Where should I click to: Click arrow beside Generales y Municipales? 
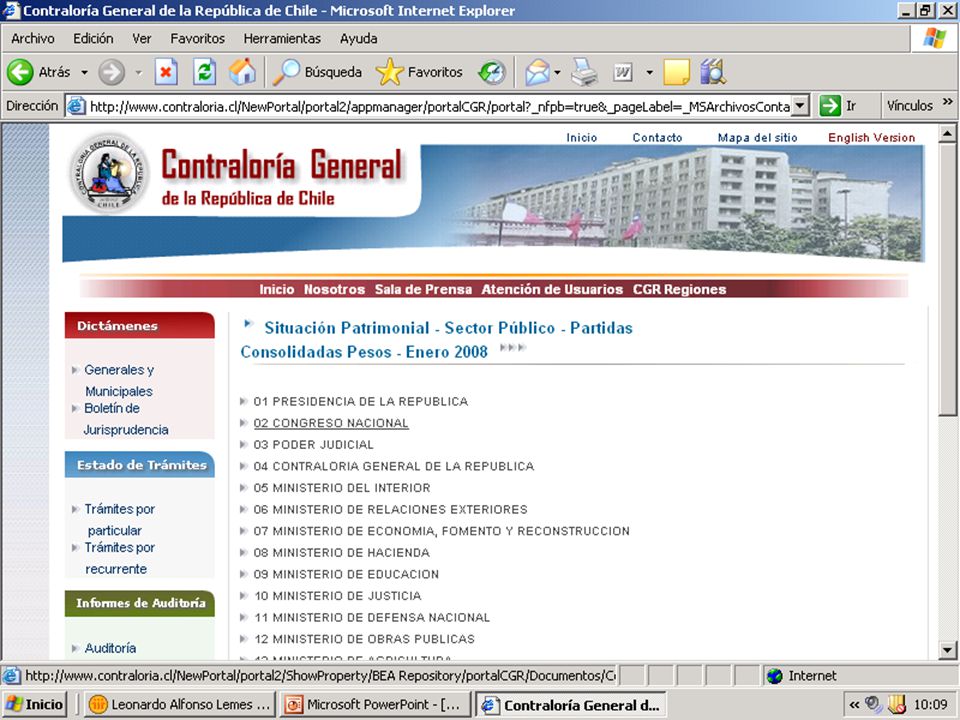[75, 370]
